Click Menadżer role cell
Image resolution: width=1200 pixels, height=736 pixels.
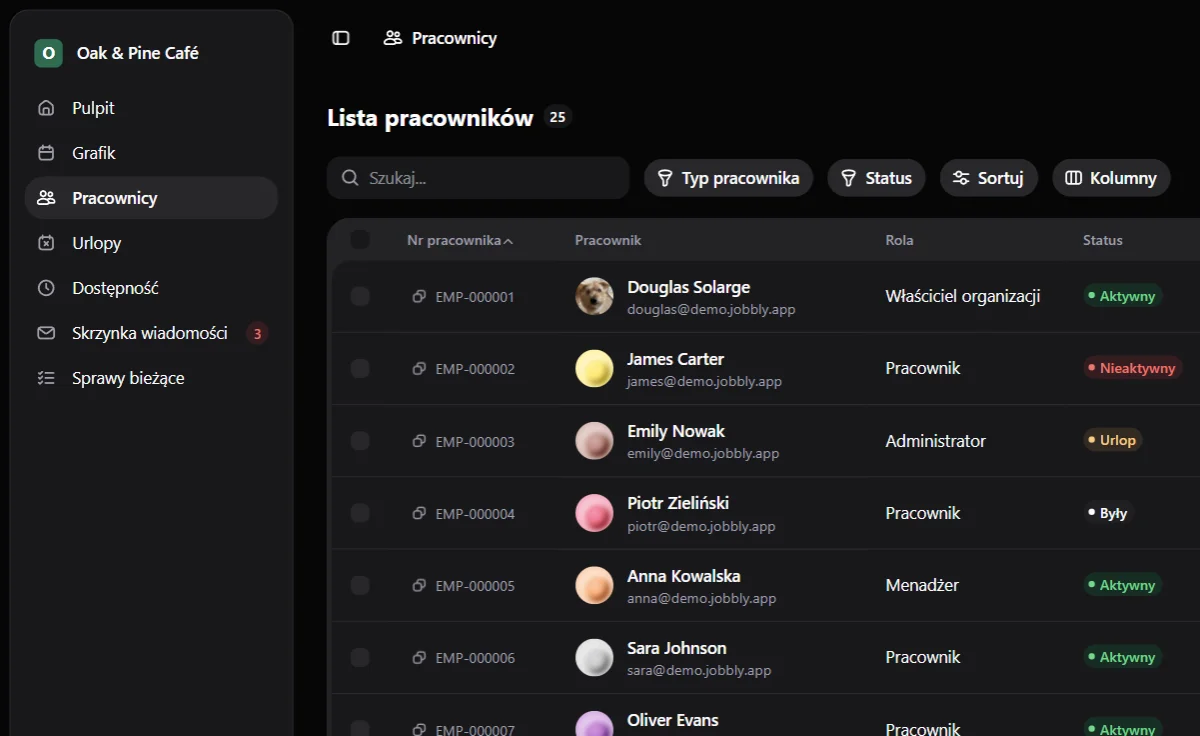922,585
